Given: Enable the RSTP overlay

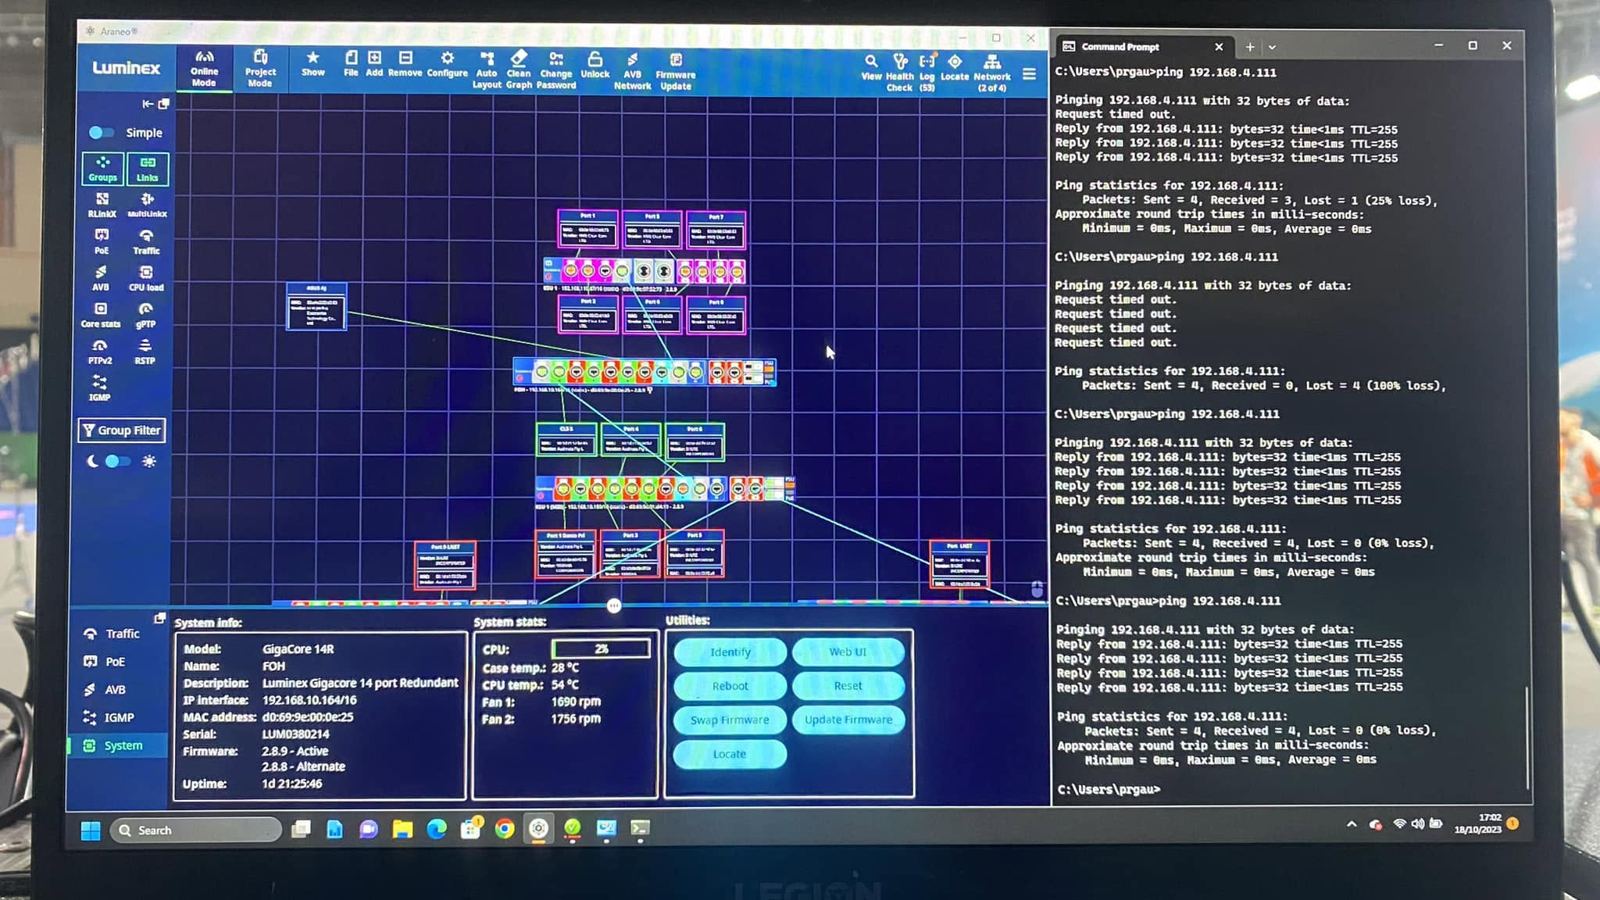Looking at the screenshot, I should point(145,352).
